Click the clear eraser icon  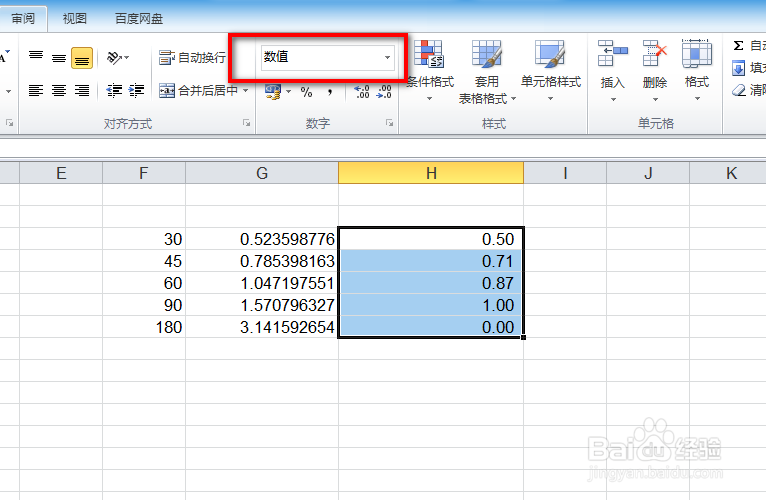tap(738, 90)
